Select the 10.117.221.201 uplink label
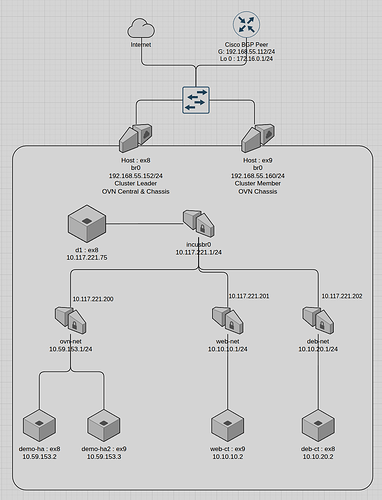The width and height of the screenshot is (382, 500). (x=249, y=296)
